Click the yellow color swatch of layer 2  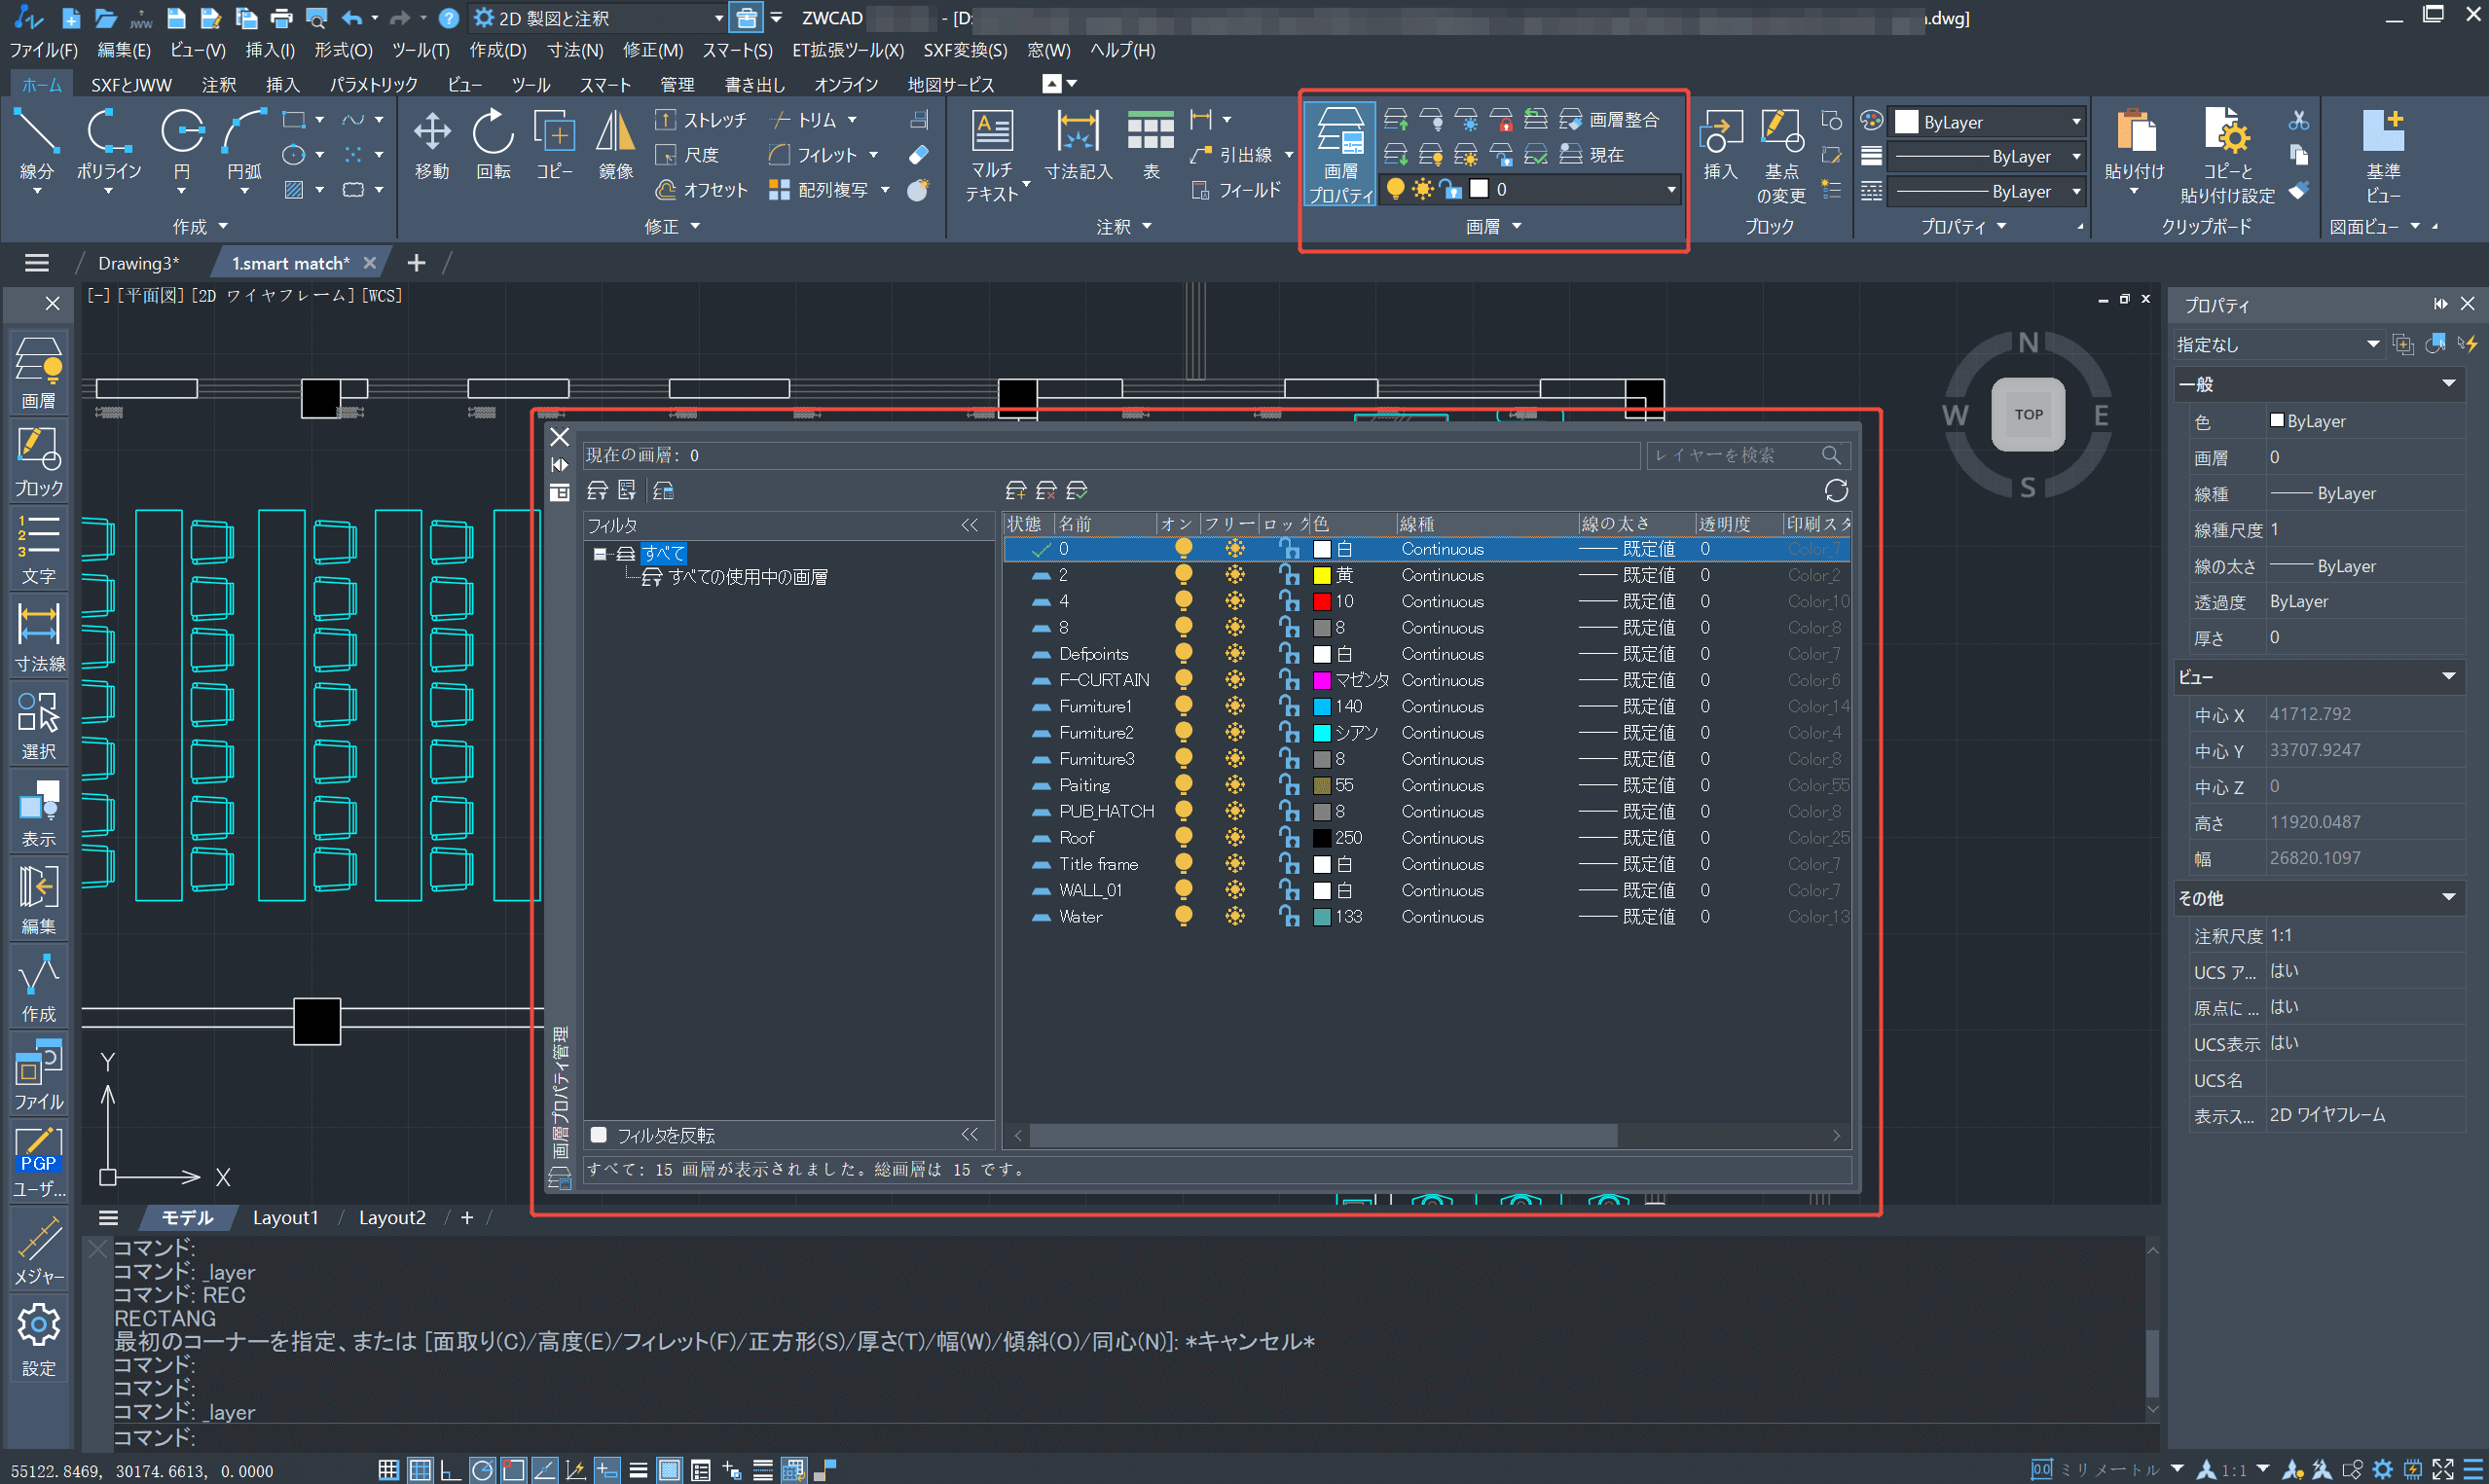pyautogui.click(x=1321, y=575)
